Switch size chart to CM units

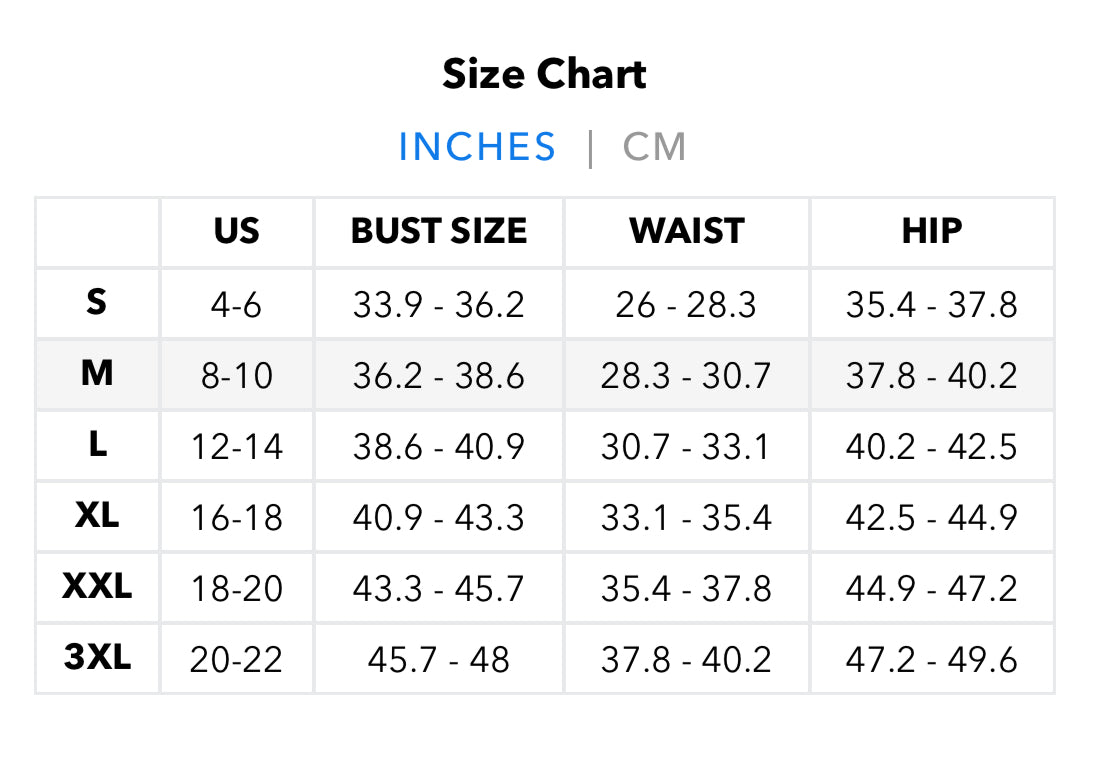pos(654,147)
